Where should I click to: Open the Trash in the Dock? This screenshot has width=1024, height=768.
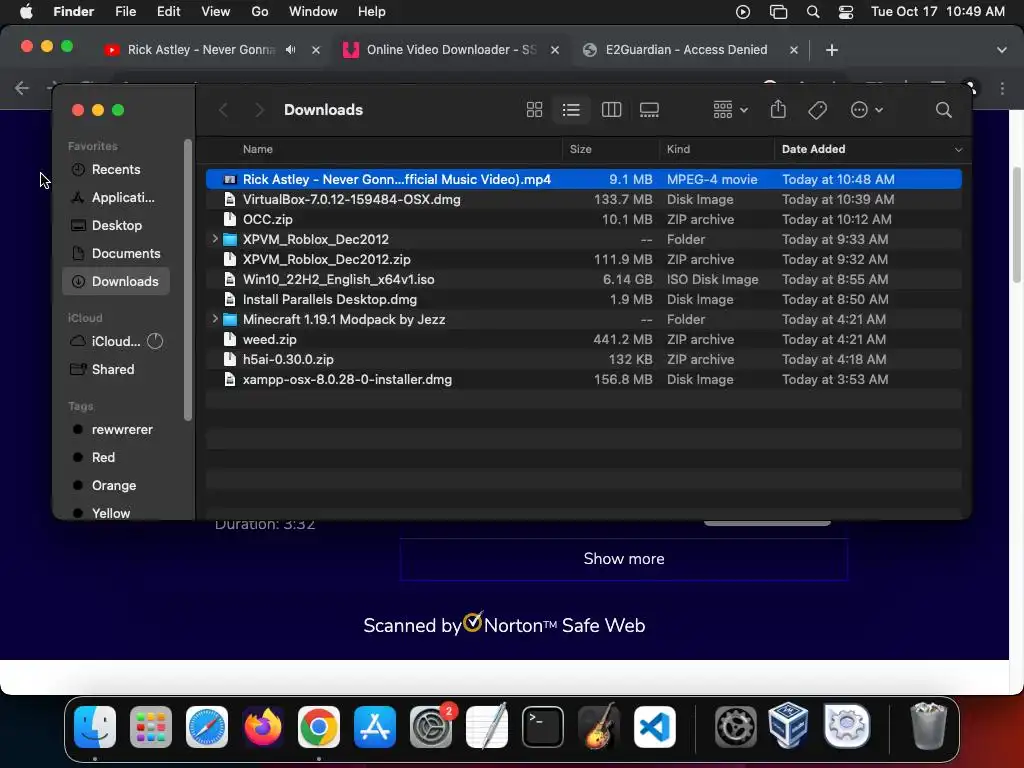[x=928, y=726]
